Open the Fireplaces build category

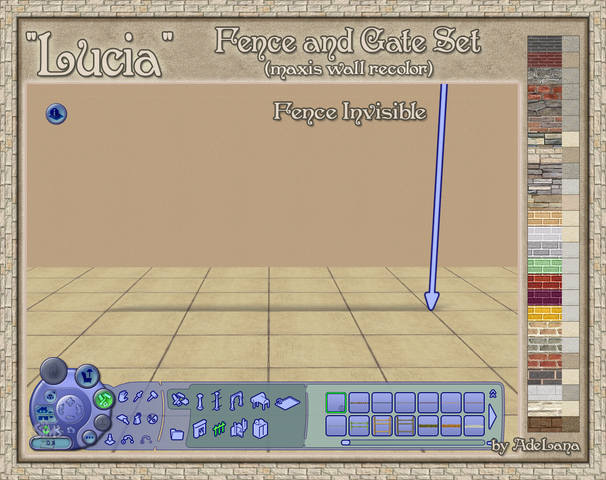[200, 429]
